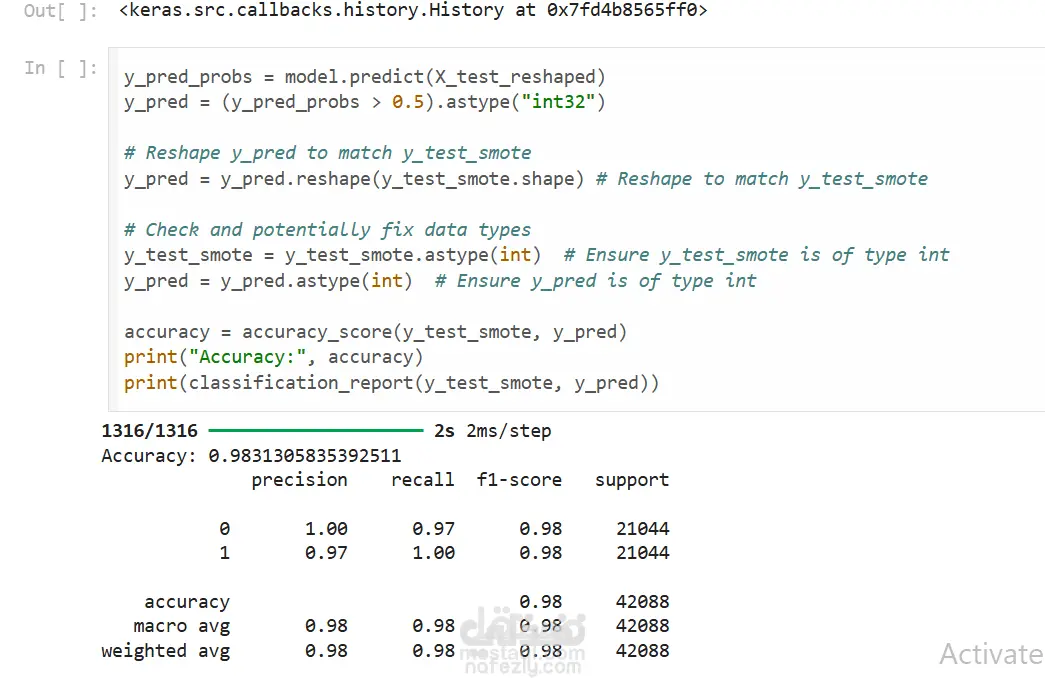Click the 'macro avg' row label

(x=181, y=626)
